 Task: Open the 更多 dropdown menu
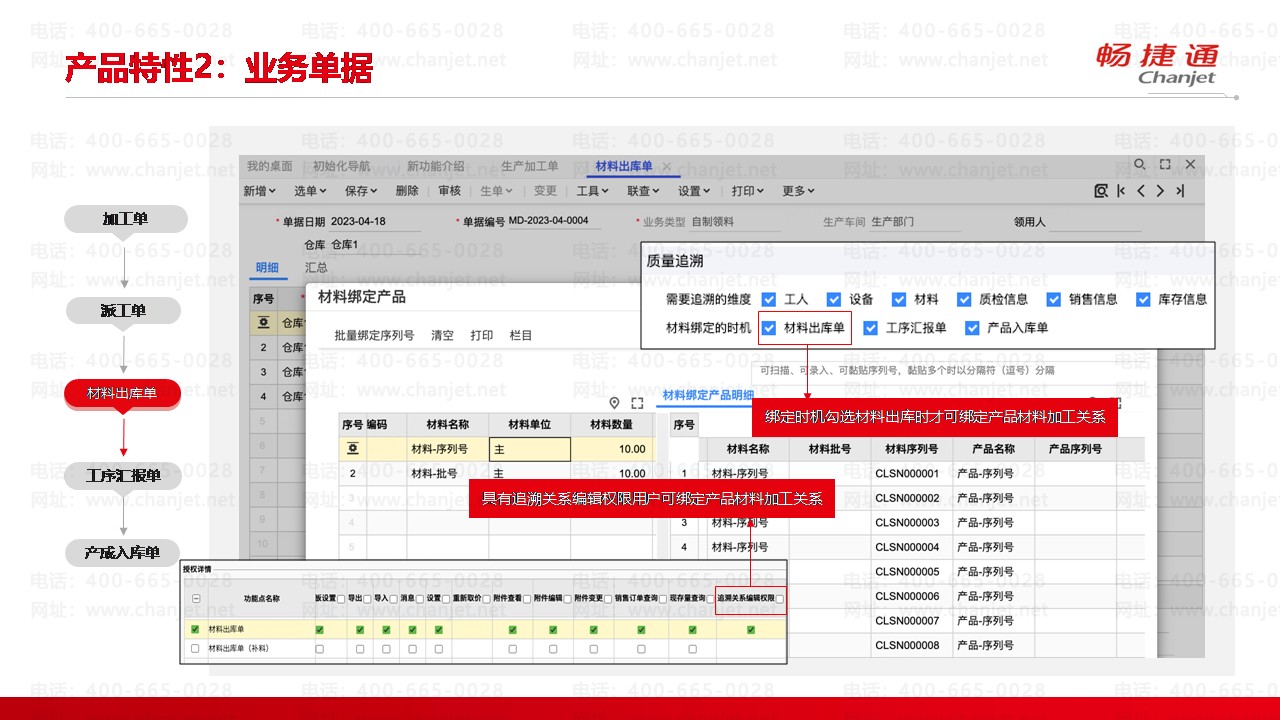click(x=798, y=191)
